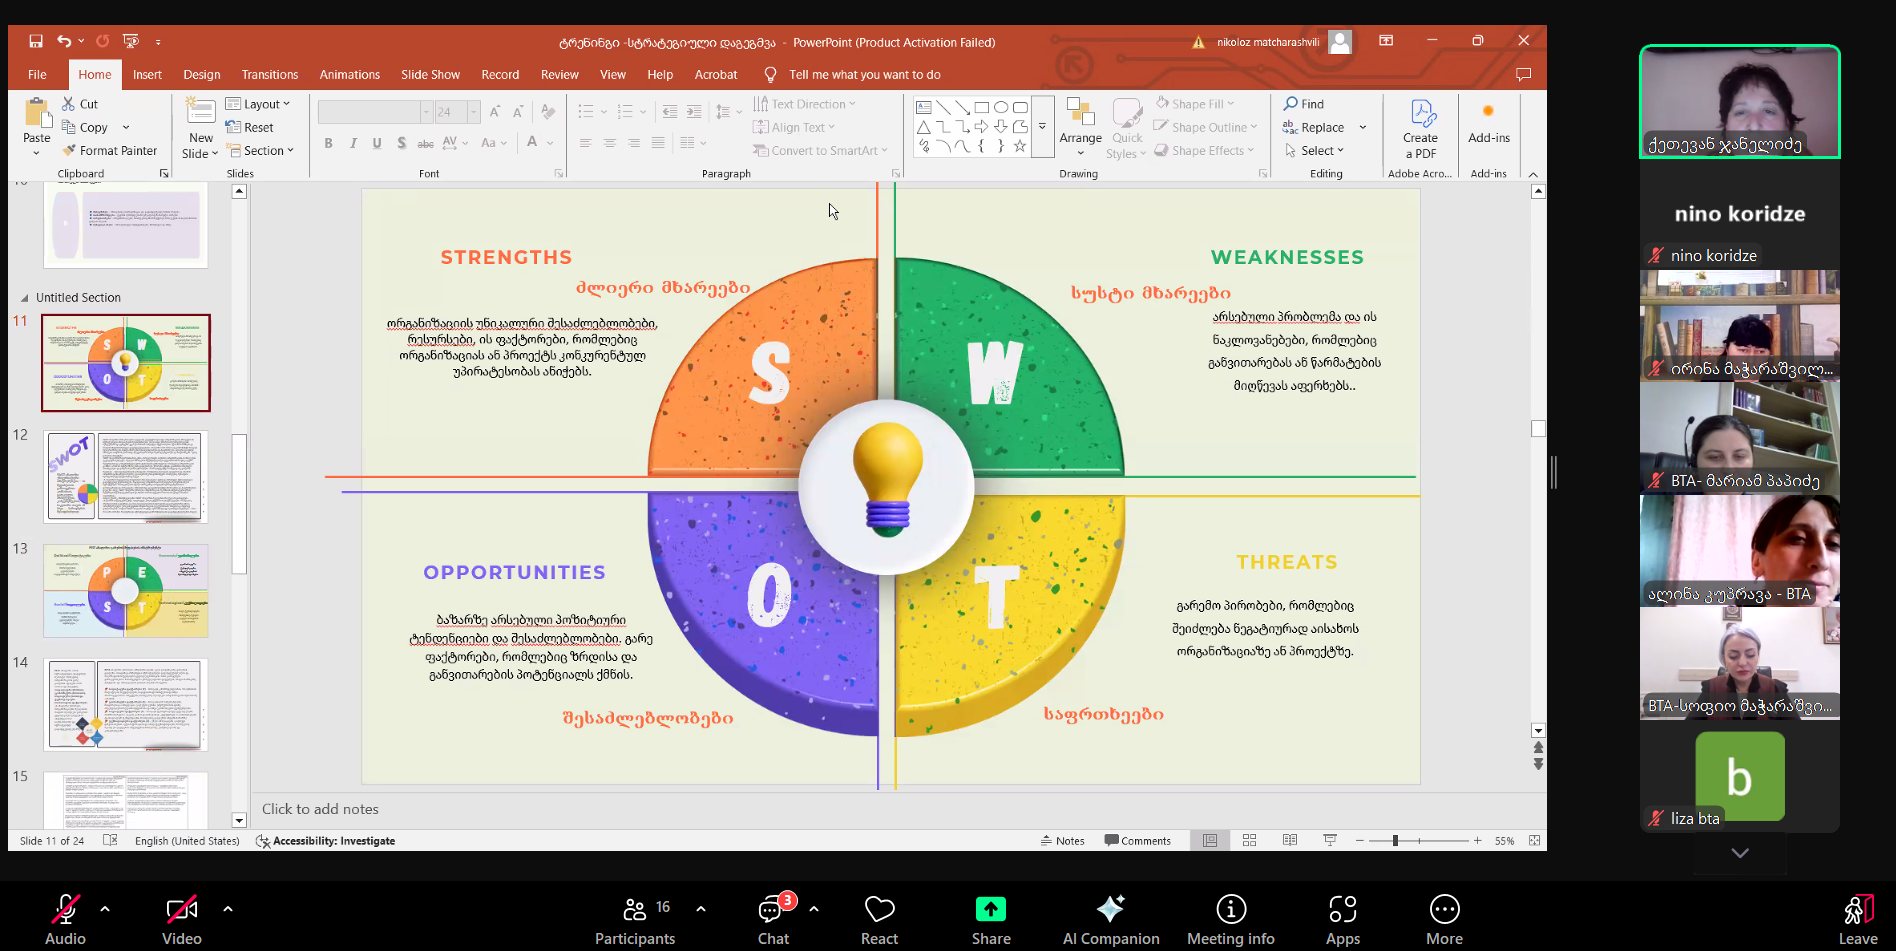Click the green Share button

pos(991,919)
